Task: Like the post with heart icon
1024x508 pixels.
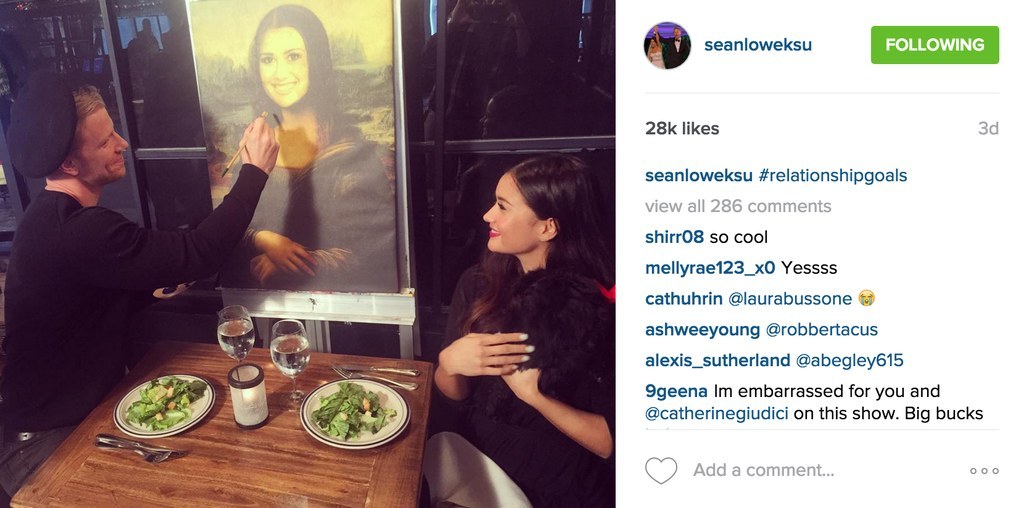Action: pos(661,470)
